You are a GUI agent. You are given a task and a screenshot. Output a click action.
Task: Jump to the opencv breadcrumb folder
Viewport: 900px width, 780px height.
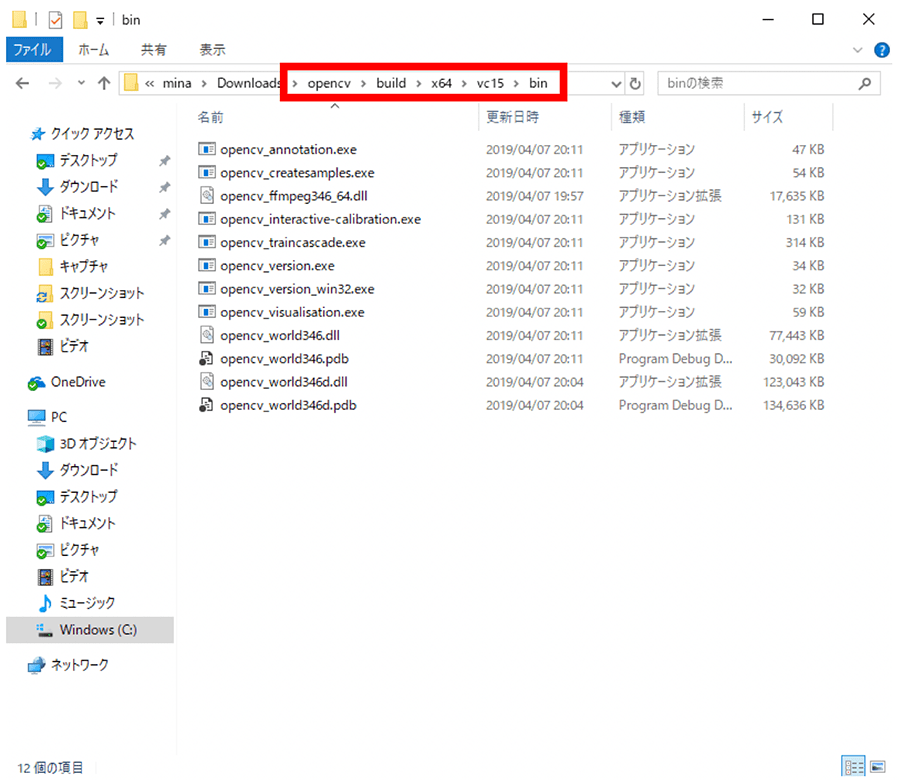(329, 83)
